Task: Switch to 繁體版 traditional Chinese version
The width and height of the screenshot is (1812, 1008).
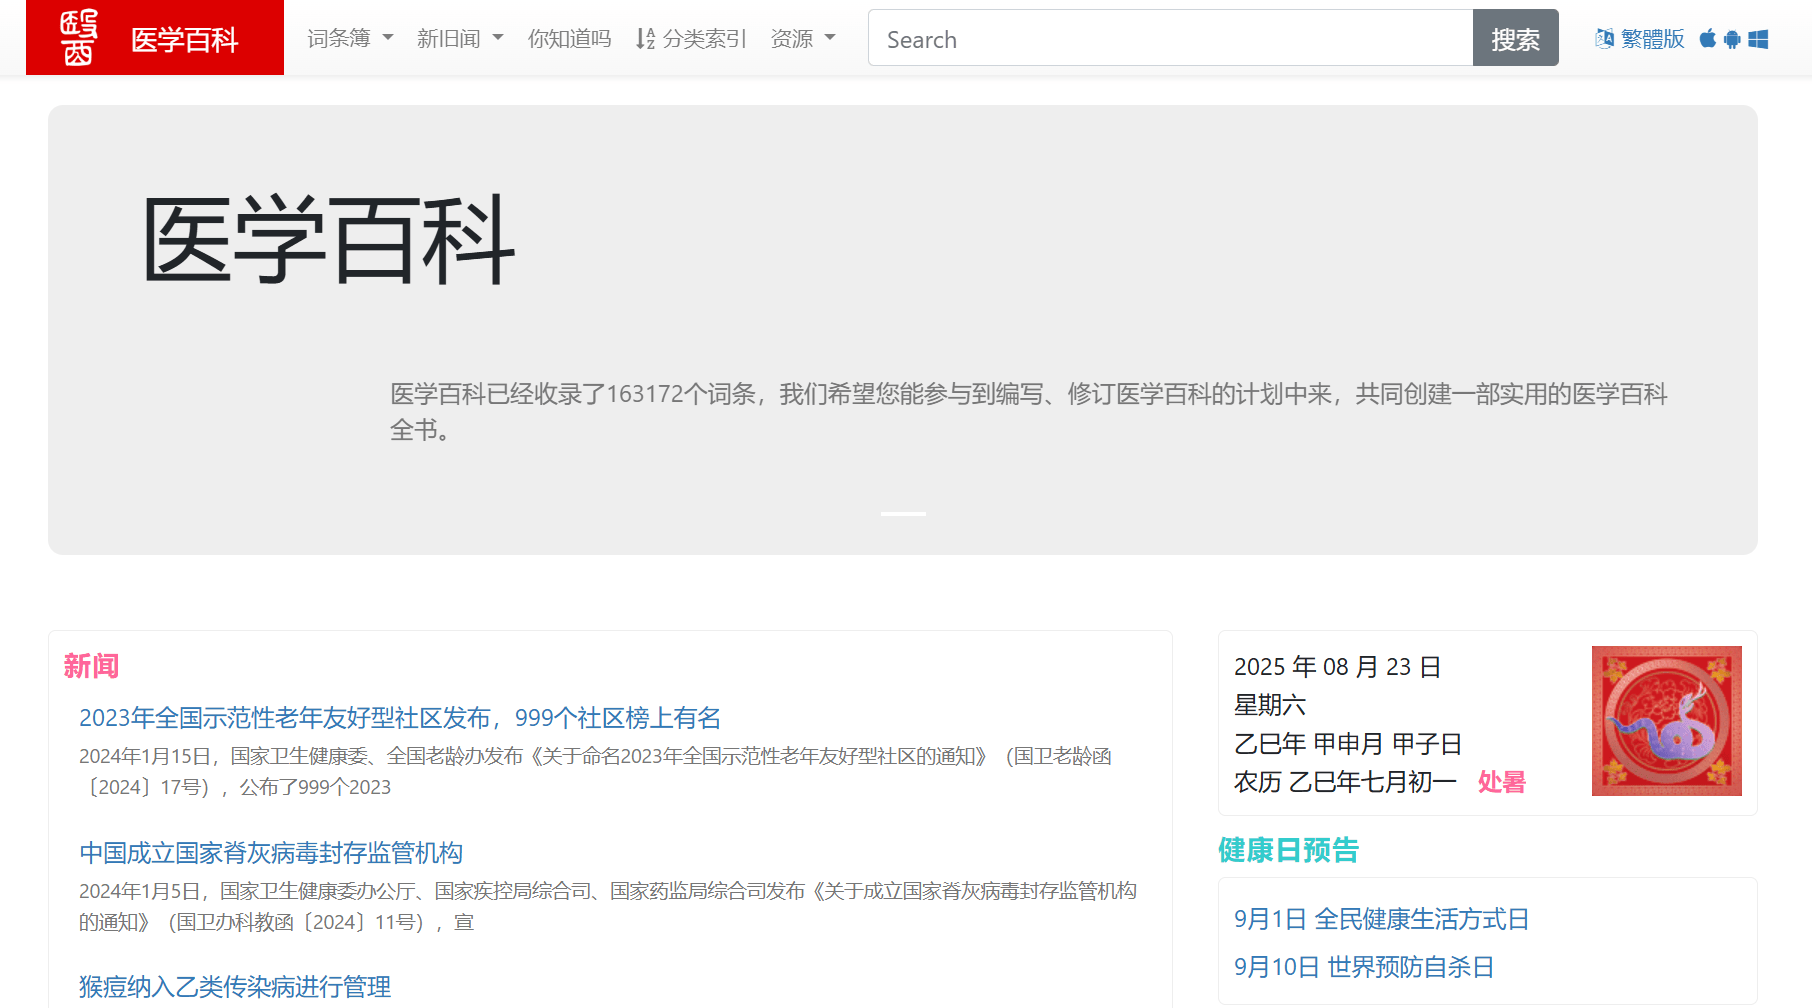Action: tap(1652, 38)
